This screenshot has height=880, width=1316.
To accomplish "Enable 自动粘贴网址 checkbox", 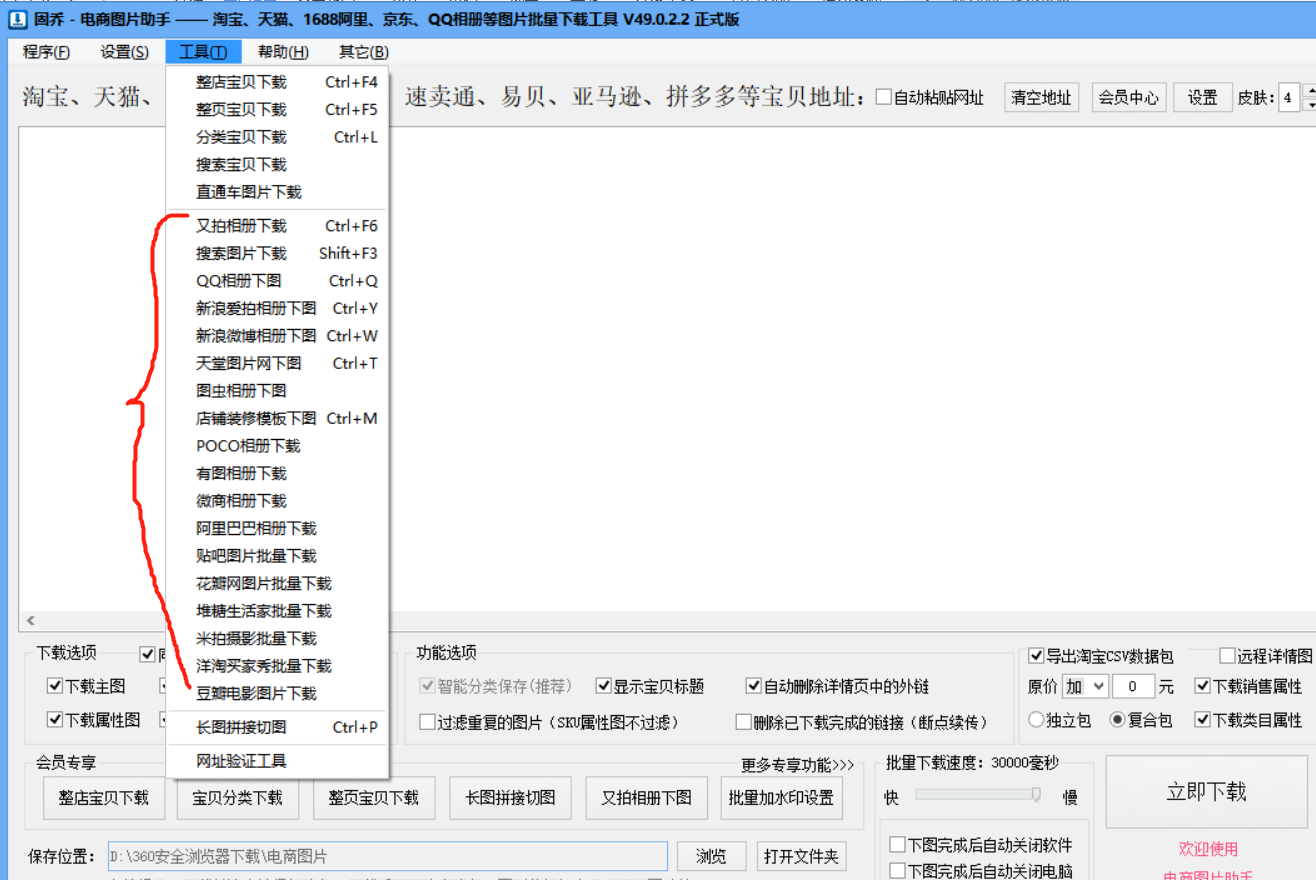I will (x=884, y=98).
